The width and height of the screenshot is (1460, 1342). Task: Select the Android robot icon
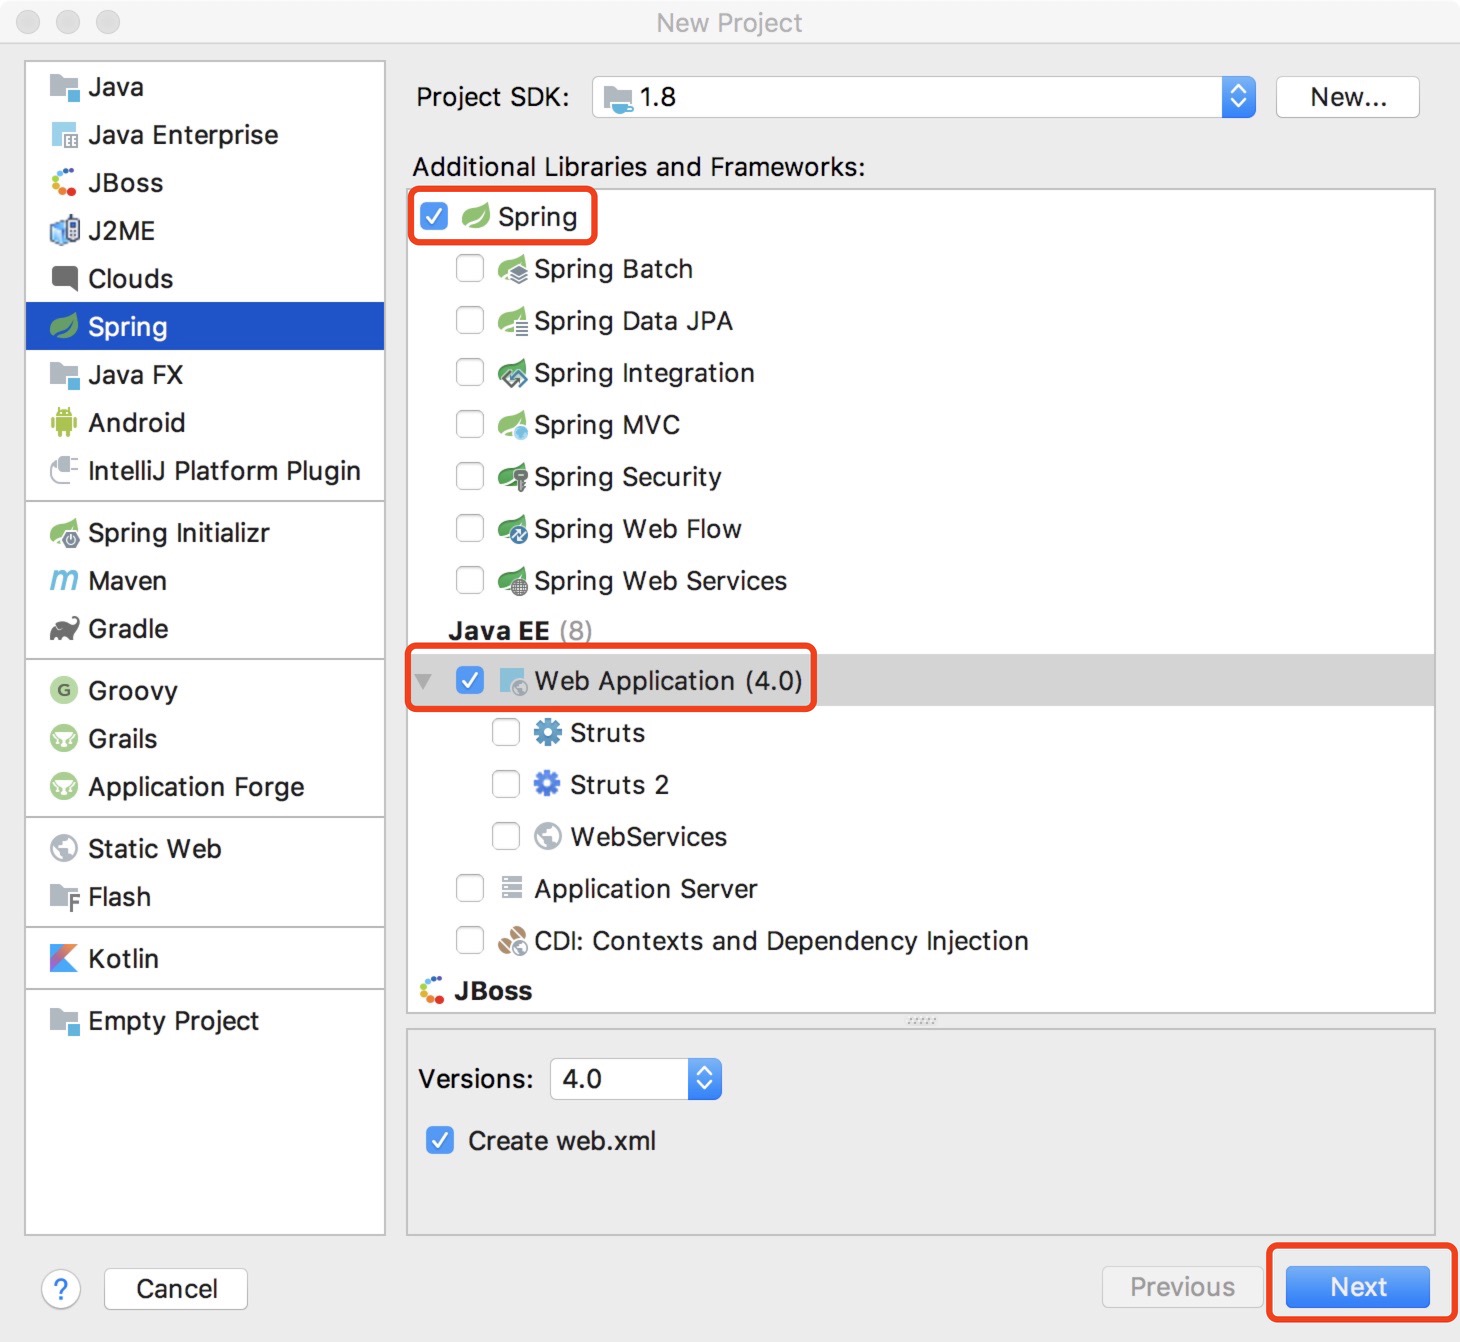pyautogui.click(x=64, y=423)
